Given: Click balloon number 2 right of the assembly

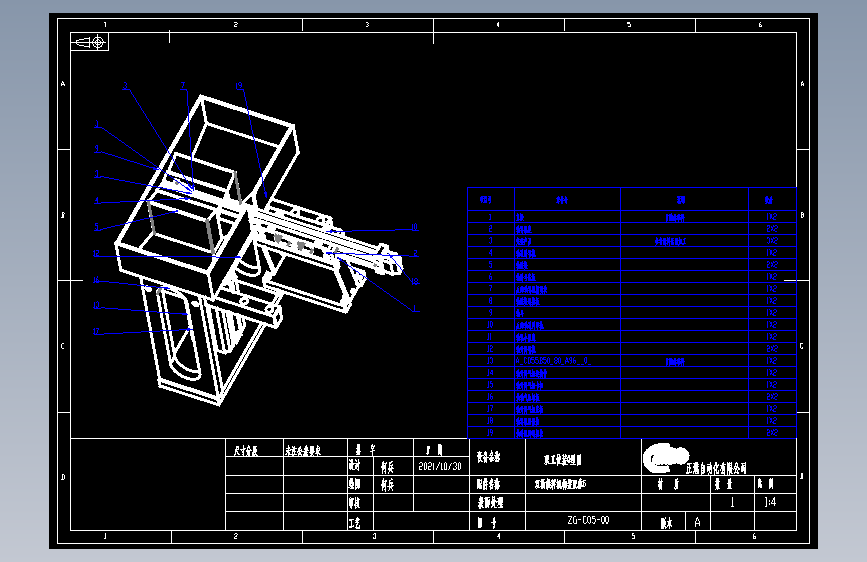Looking at the screenshot, I should (415, 253).
